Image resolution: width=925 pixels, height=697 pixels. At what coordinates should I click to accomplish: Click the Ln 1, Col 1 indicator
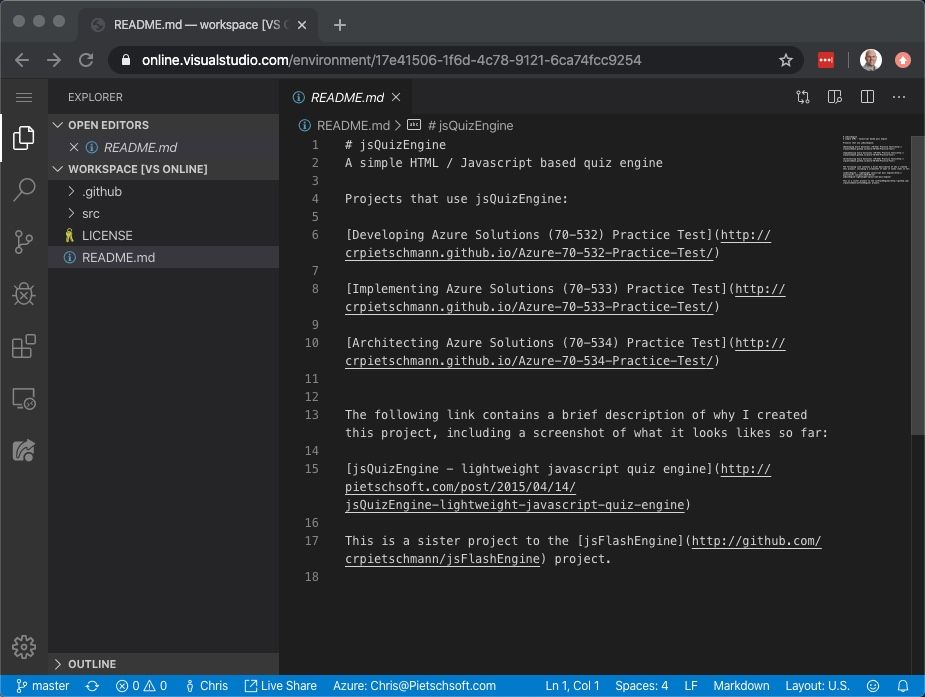572,686
